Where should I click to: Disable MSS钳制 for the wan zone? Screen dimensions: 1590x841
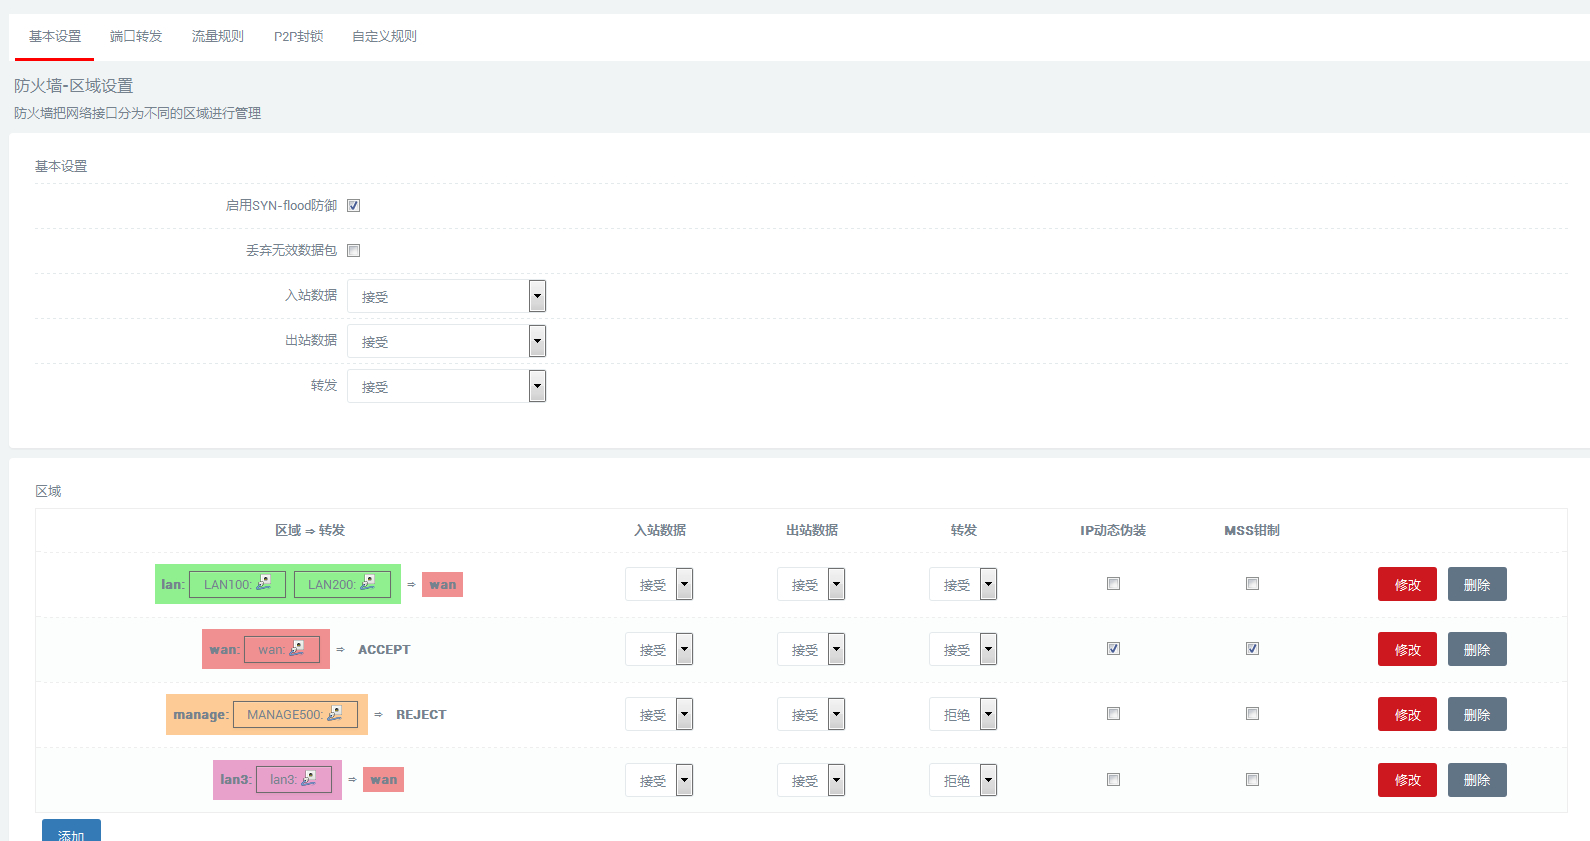1252,648
